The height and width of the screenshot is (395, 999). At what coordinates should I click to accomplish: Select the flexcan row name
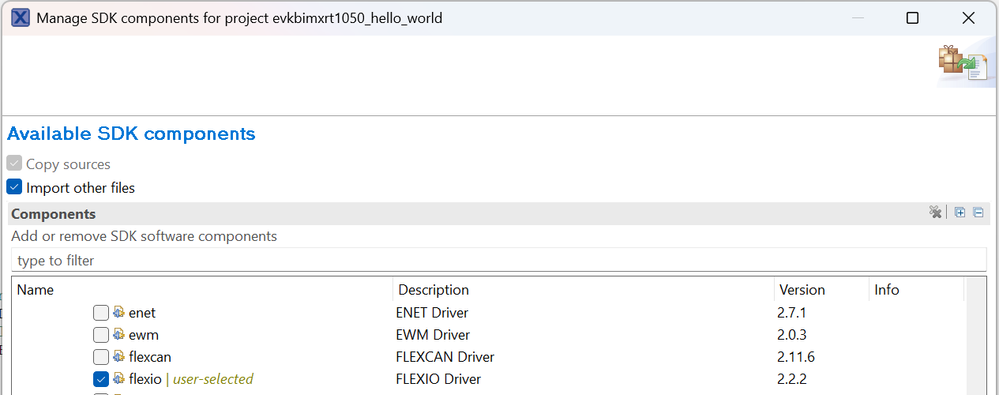150,357
